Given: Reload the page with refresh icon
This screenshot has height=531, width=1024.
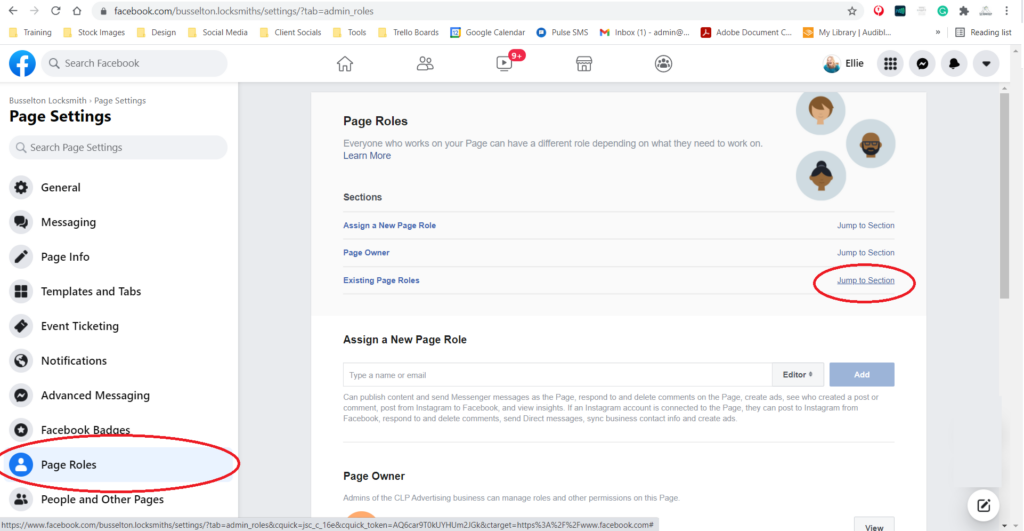Looking at the screenshot, I should tap(56, 11).
